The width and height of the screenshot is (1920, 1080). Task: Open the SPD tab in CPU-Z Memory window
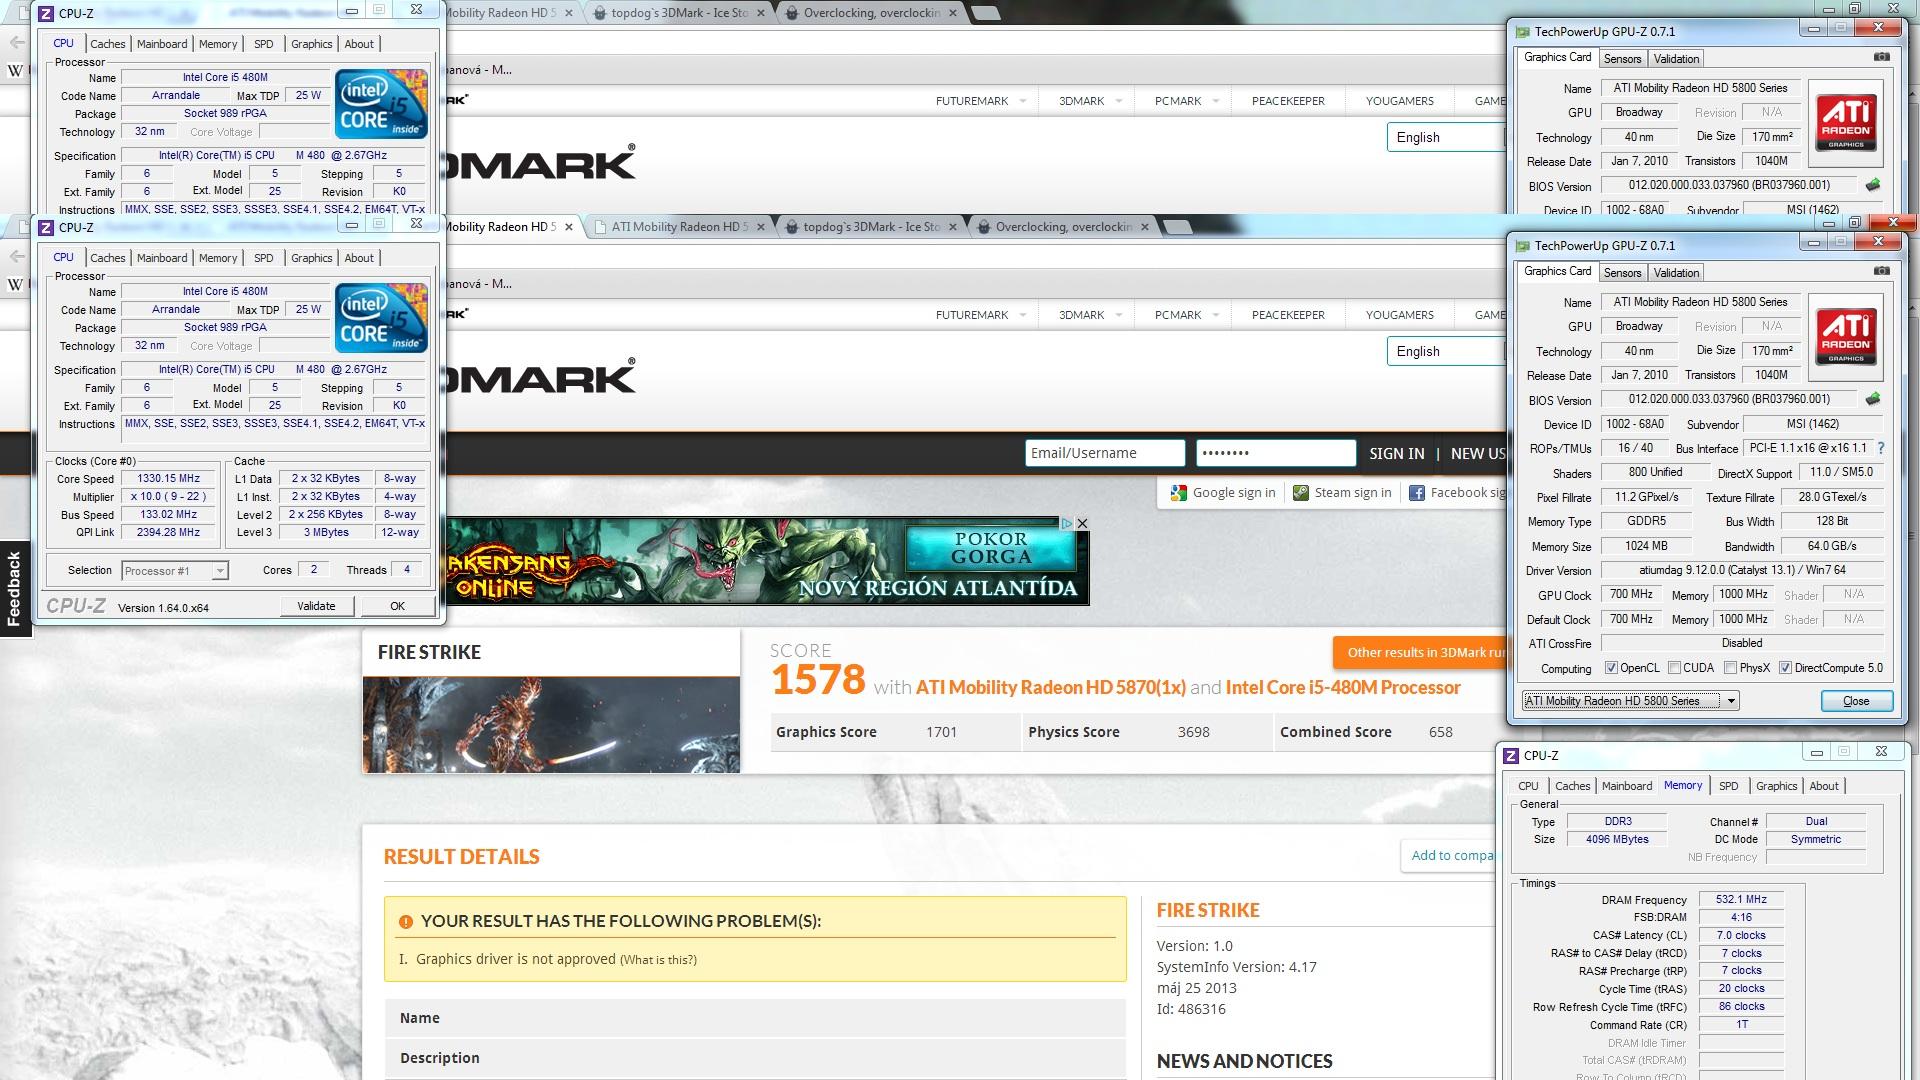[x=1728, y=787]
